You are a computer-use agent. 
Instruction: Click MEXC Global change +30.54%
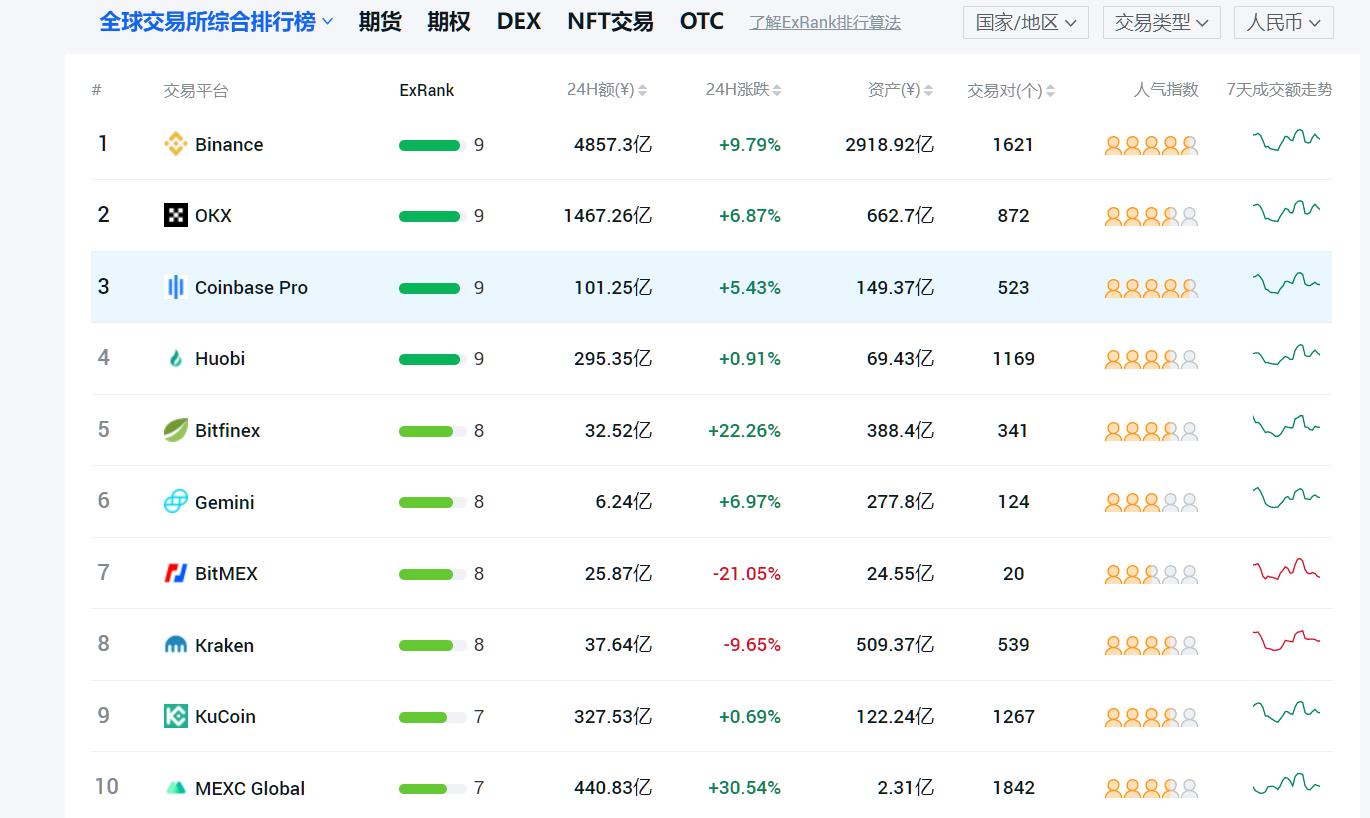744,788
